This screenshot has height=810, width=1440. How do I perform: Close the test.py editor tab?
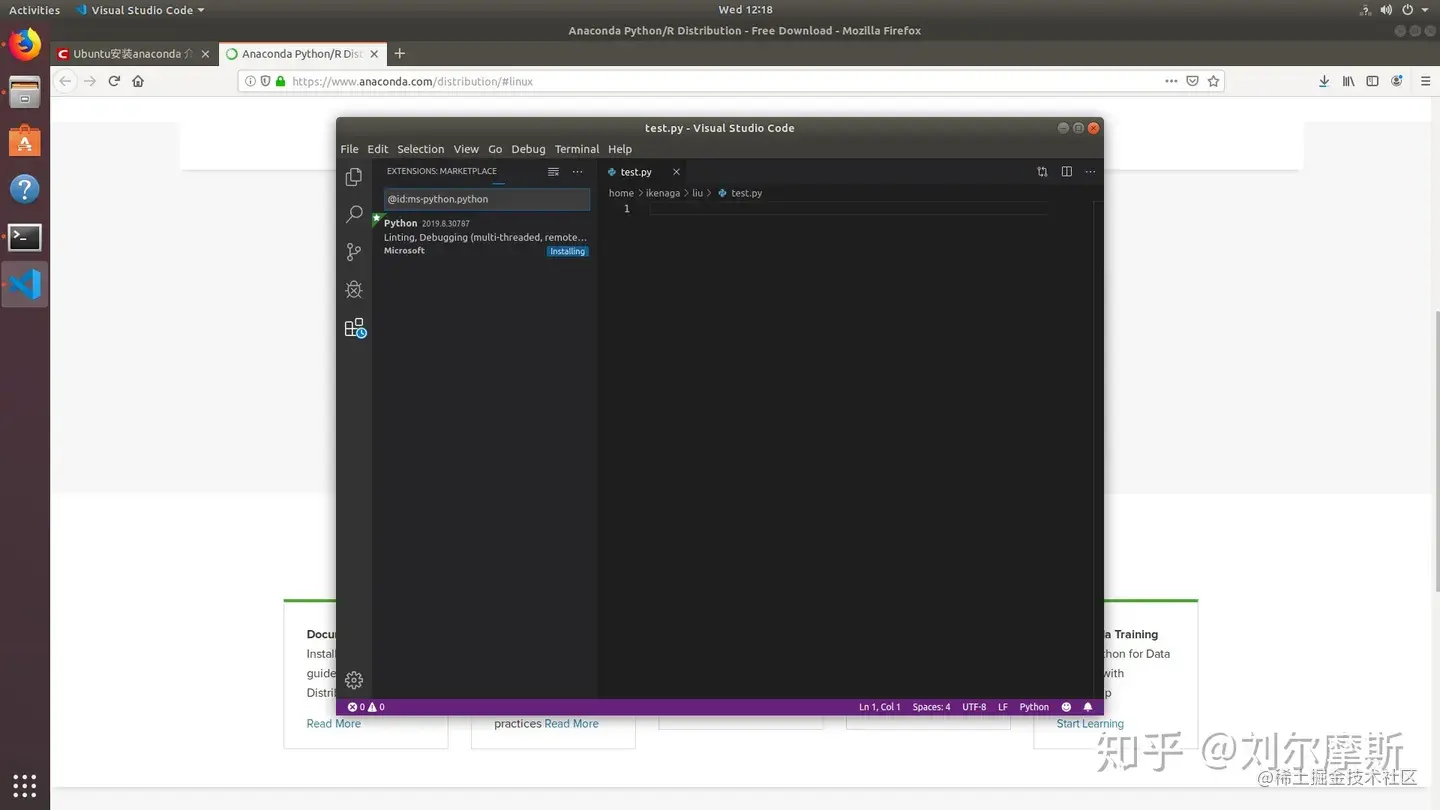[676, 172]
